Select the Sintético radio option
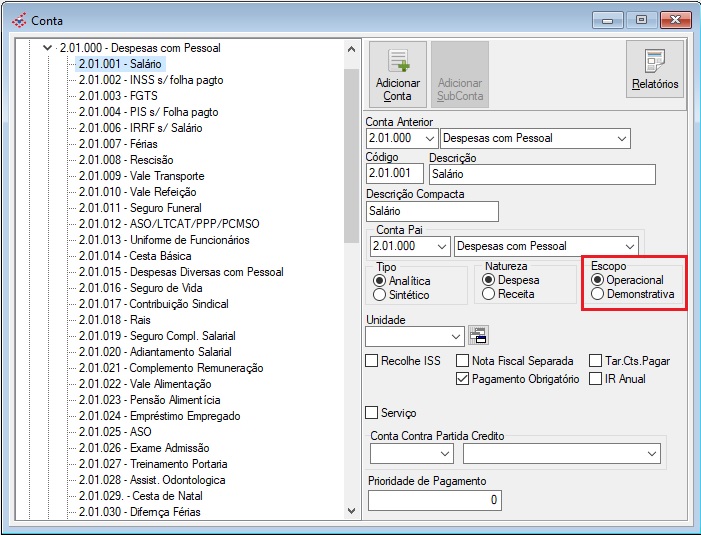 [x=380, y=295]
